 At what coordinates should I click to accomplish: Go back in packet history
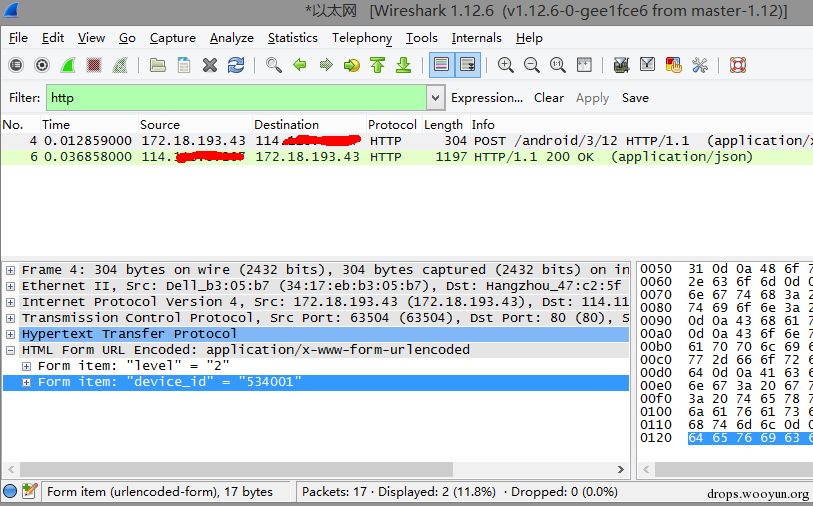click(x=300, y=65)
